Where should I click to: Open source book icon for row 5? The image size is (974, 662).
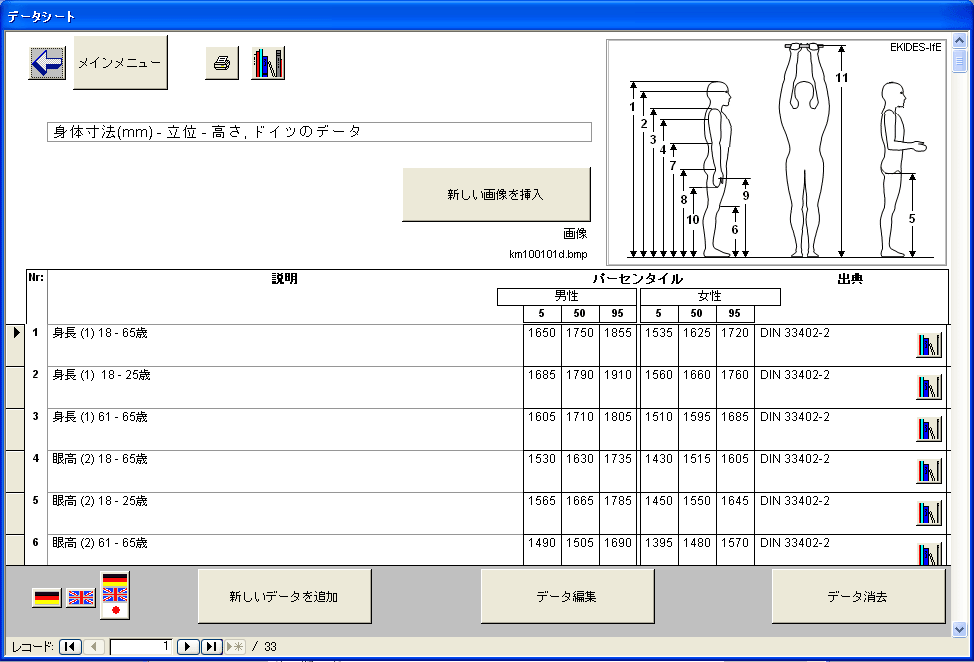(929, 514)
